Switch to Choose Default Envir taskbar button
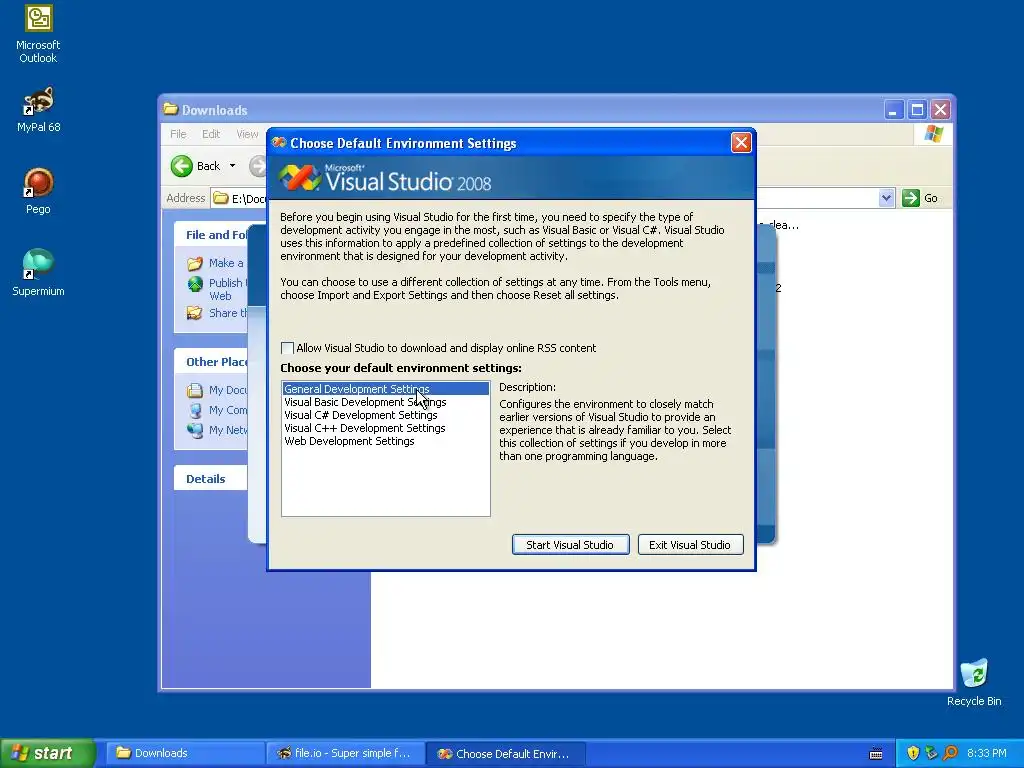 [x=506, y=753]
